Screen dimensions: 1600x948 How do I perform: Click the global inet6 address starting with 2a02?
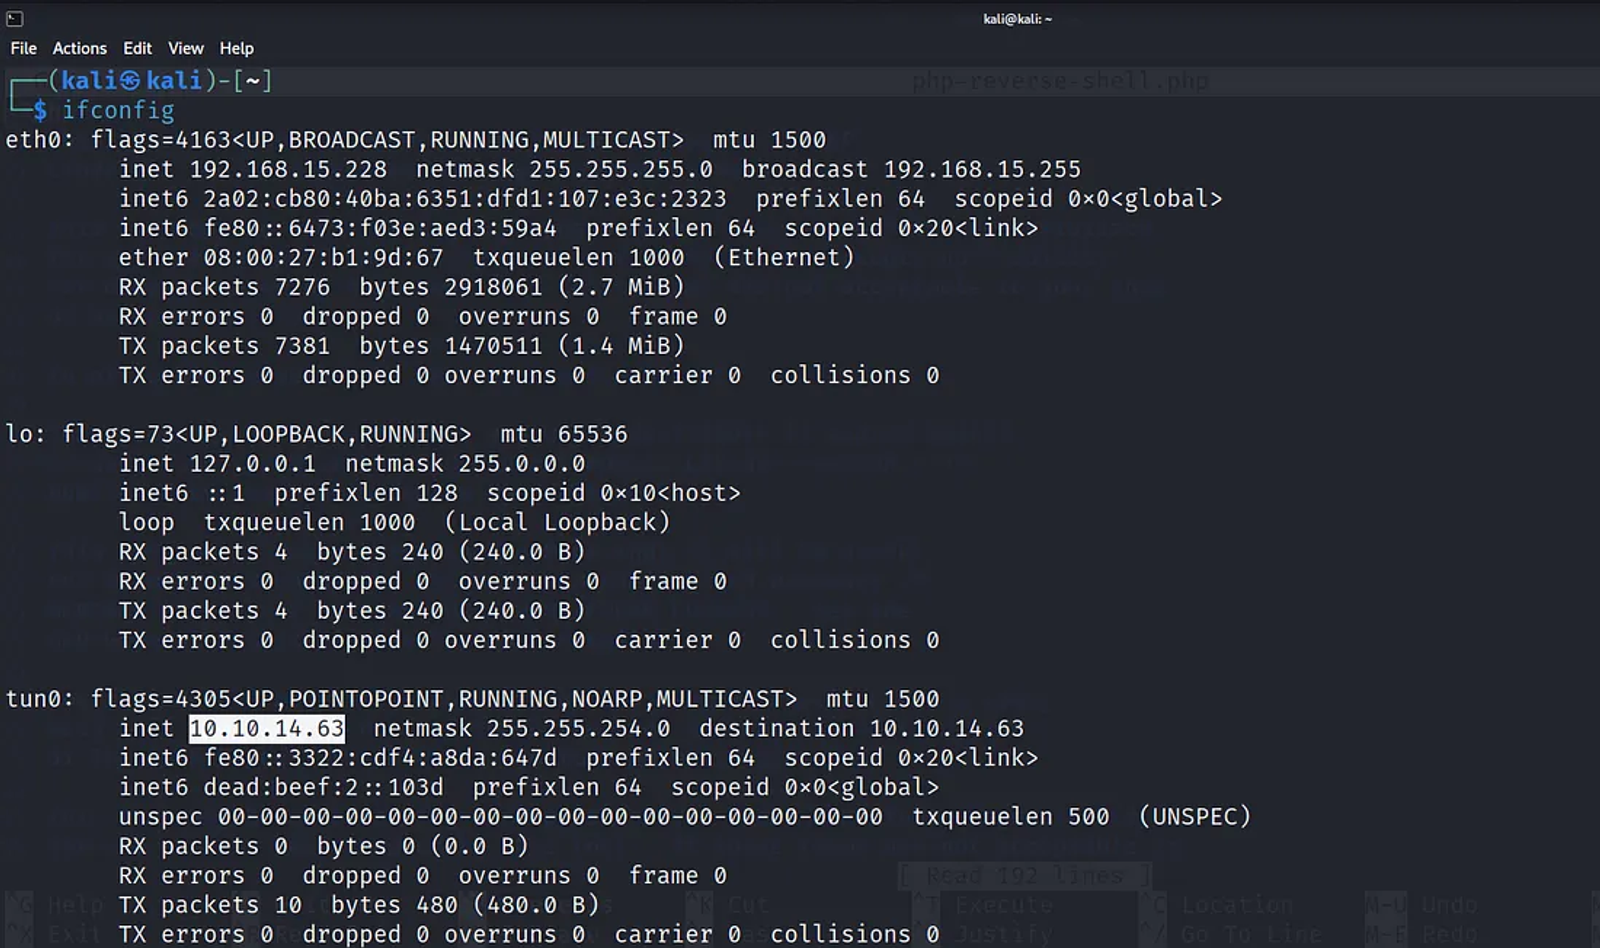coord(465,198)
